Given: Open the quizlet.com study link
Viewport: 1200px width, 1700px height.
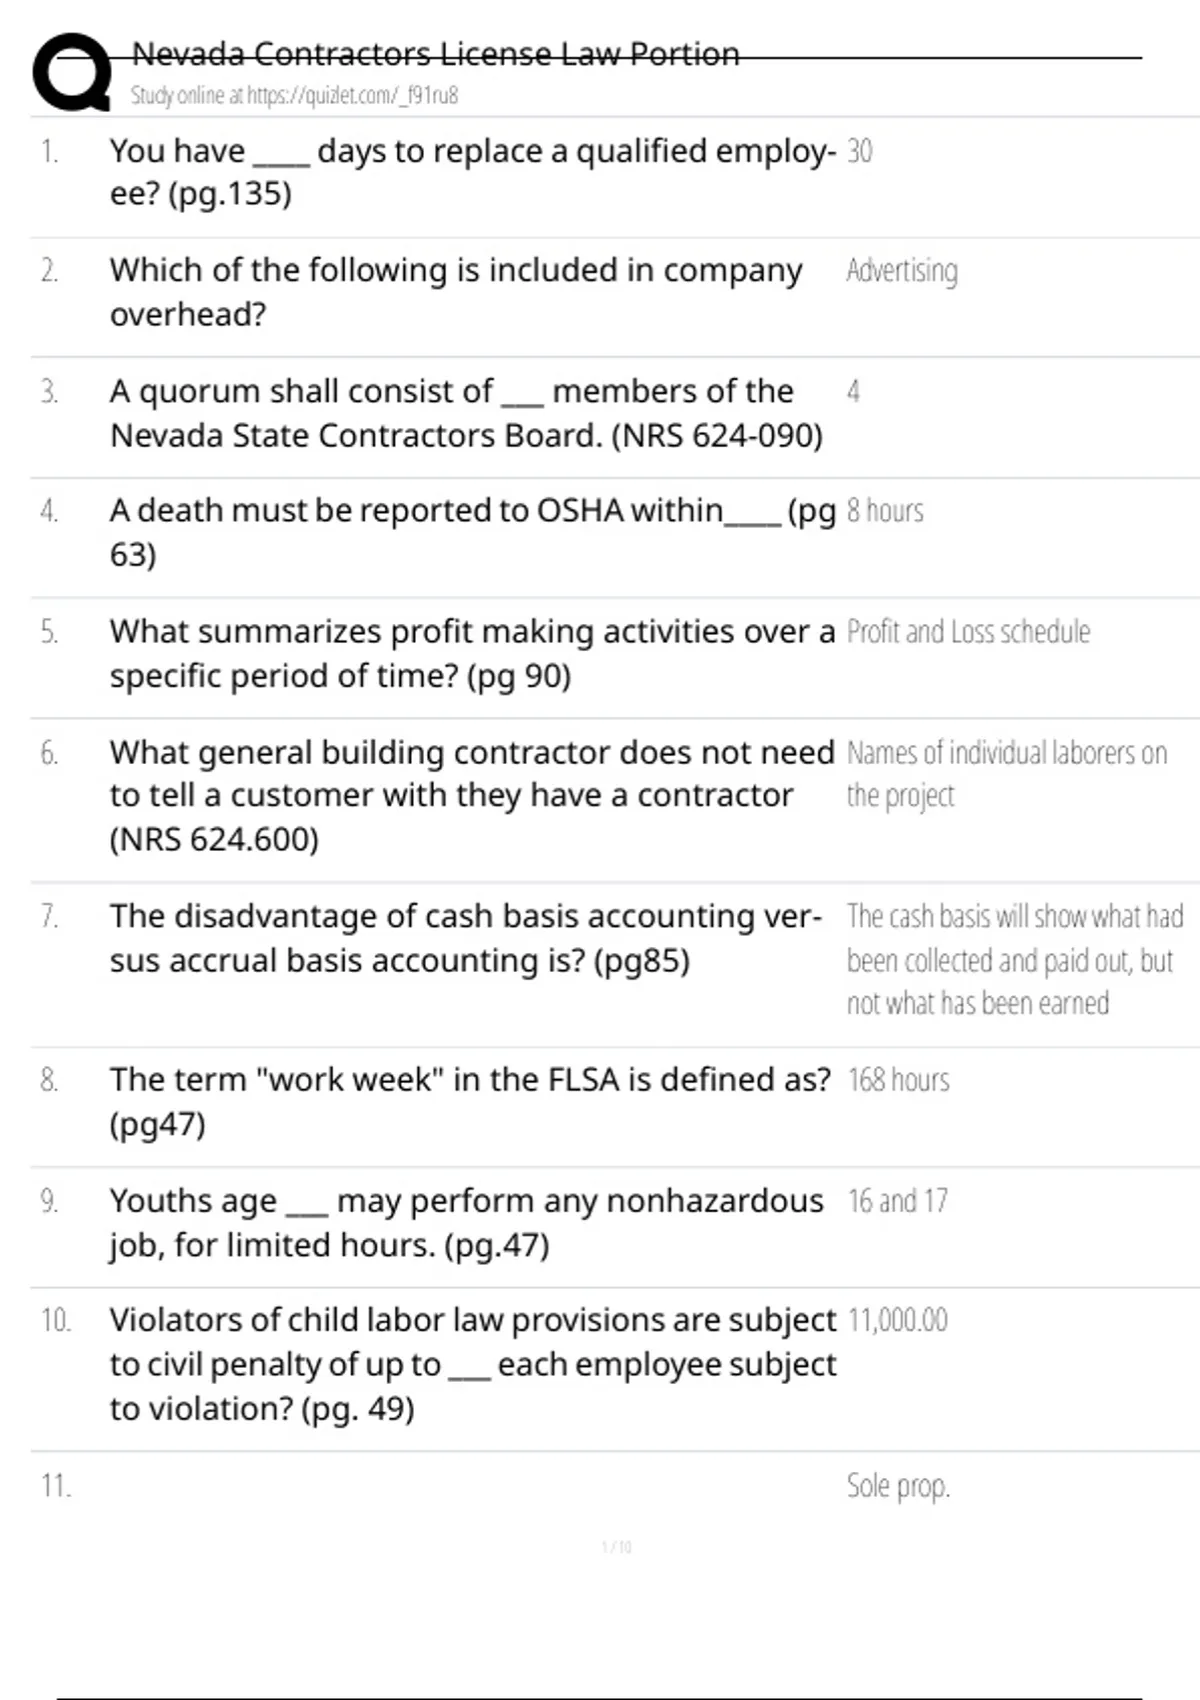Looking at the screenshot, I should (x=294, y=96).
